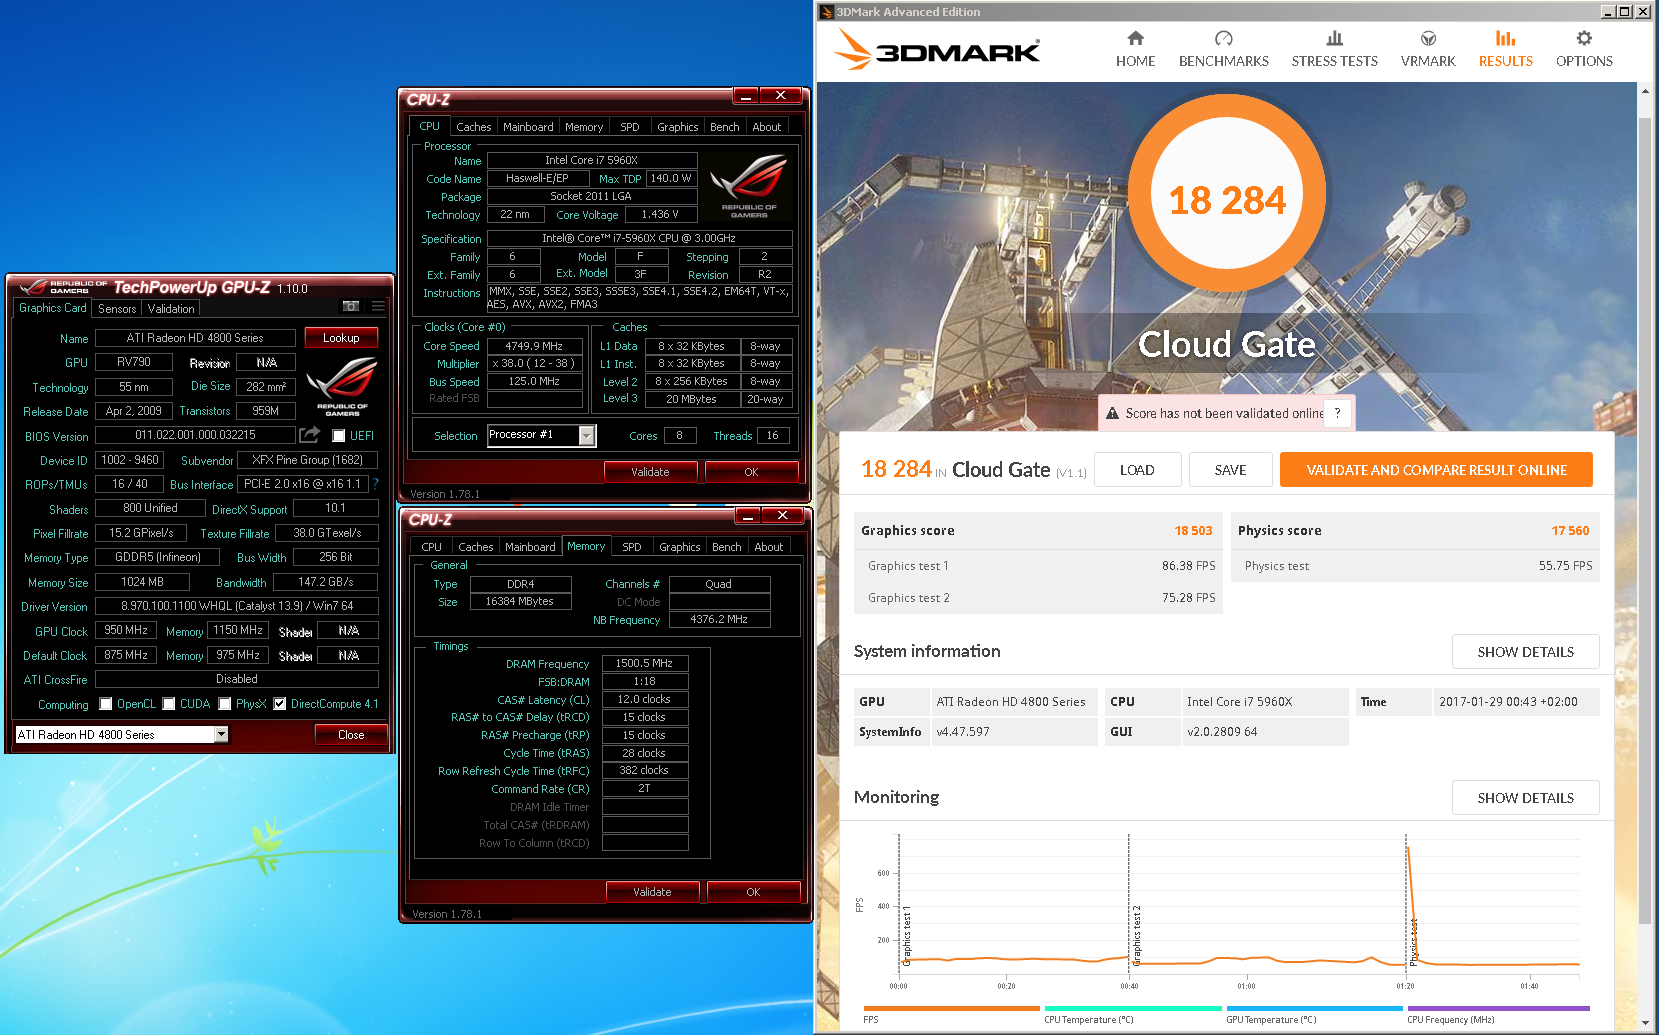Screen dimensions: 1659x1035
Task: Click Validate and Compare Result Online
Action: (1436, 470)
